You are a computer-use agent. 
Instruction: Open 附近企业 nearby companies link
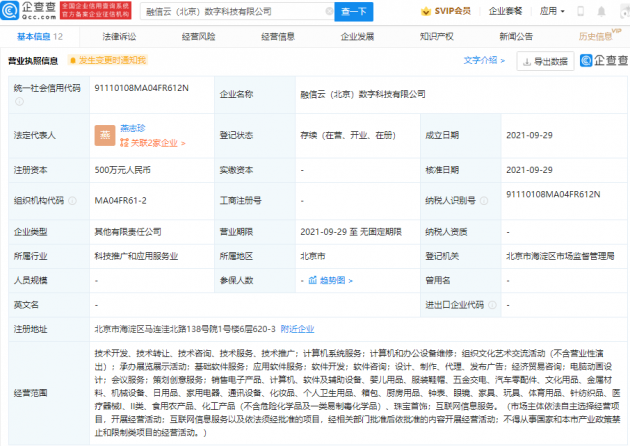click(297, 329)
